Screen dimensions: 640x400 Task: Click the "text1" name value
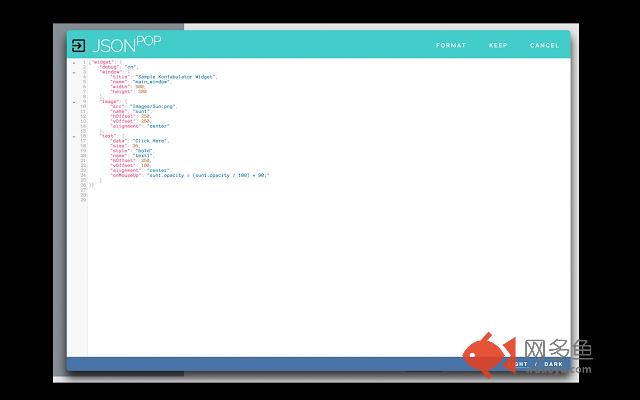click(x=143, y=156)
